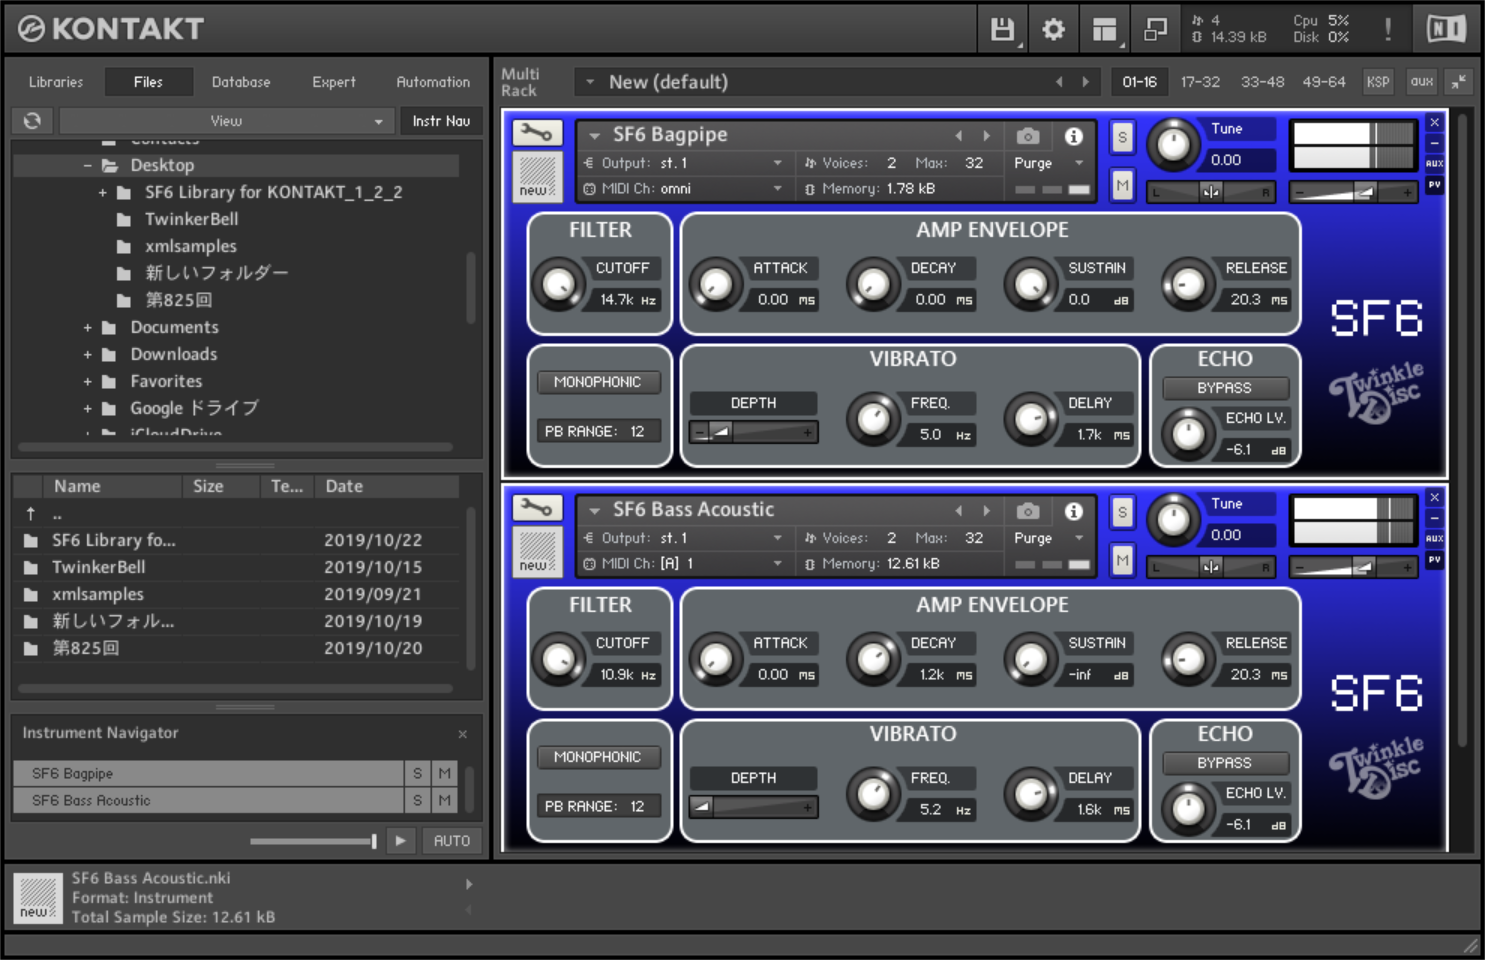Solo the SF6 Bass Acoustic instrument

coord(1122,513)
